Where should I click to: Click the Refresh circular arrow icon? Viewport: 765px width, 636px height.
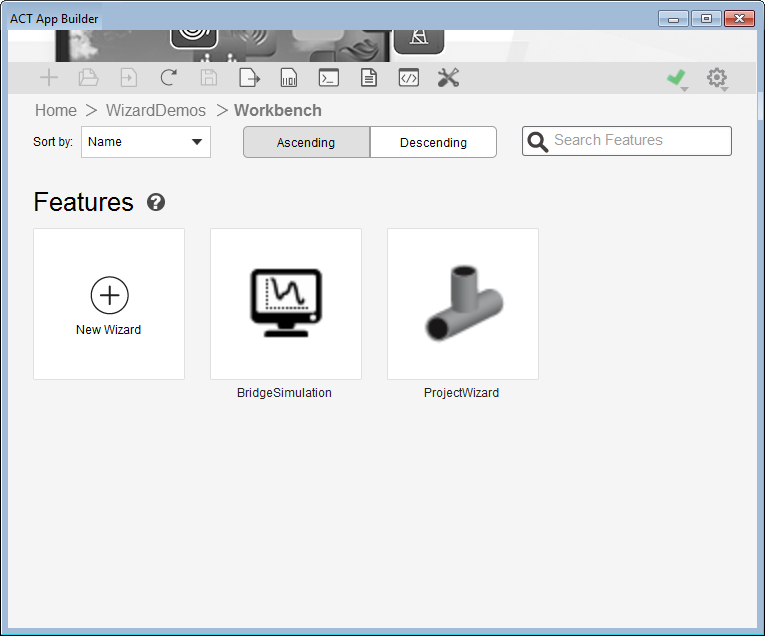[x=169, y=78]
